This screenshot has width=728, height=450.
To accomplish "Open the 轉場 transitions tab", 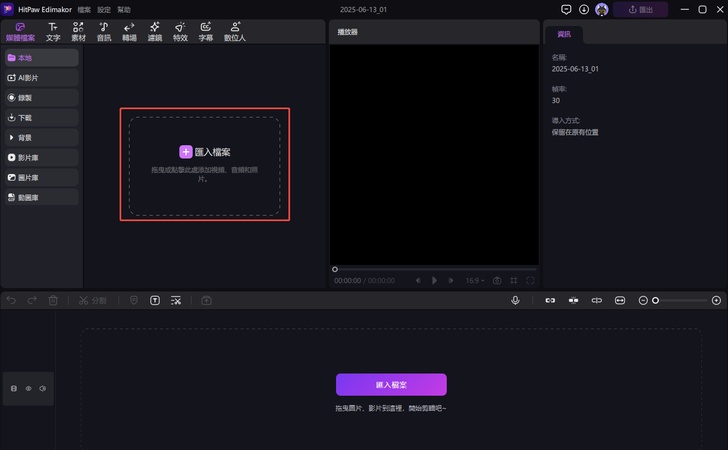I will (129, 32).
